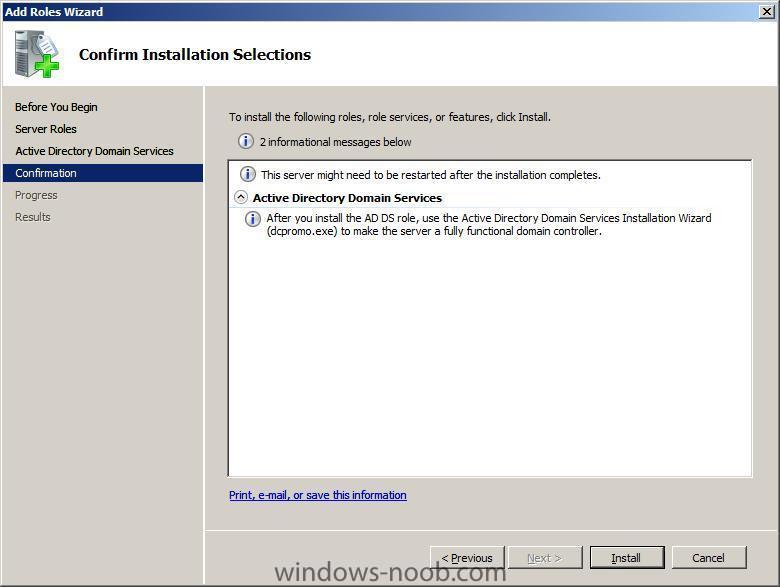Screen dimensions: 780x587
Task: Click the Install button
Action: (627, 558)
